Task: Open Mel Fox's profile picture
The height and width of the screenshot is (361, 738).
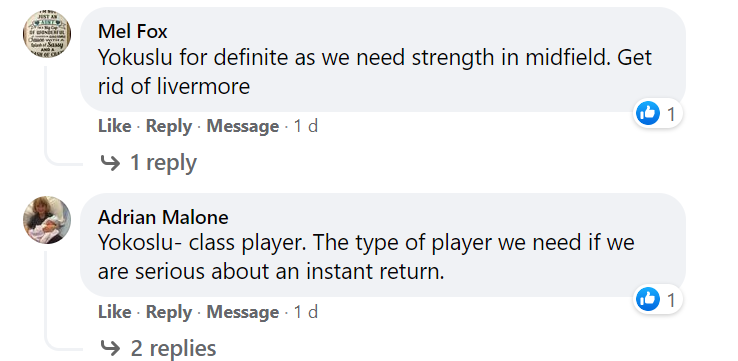Action: click(x=47, y=33)
